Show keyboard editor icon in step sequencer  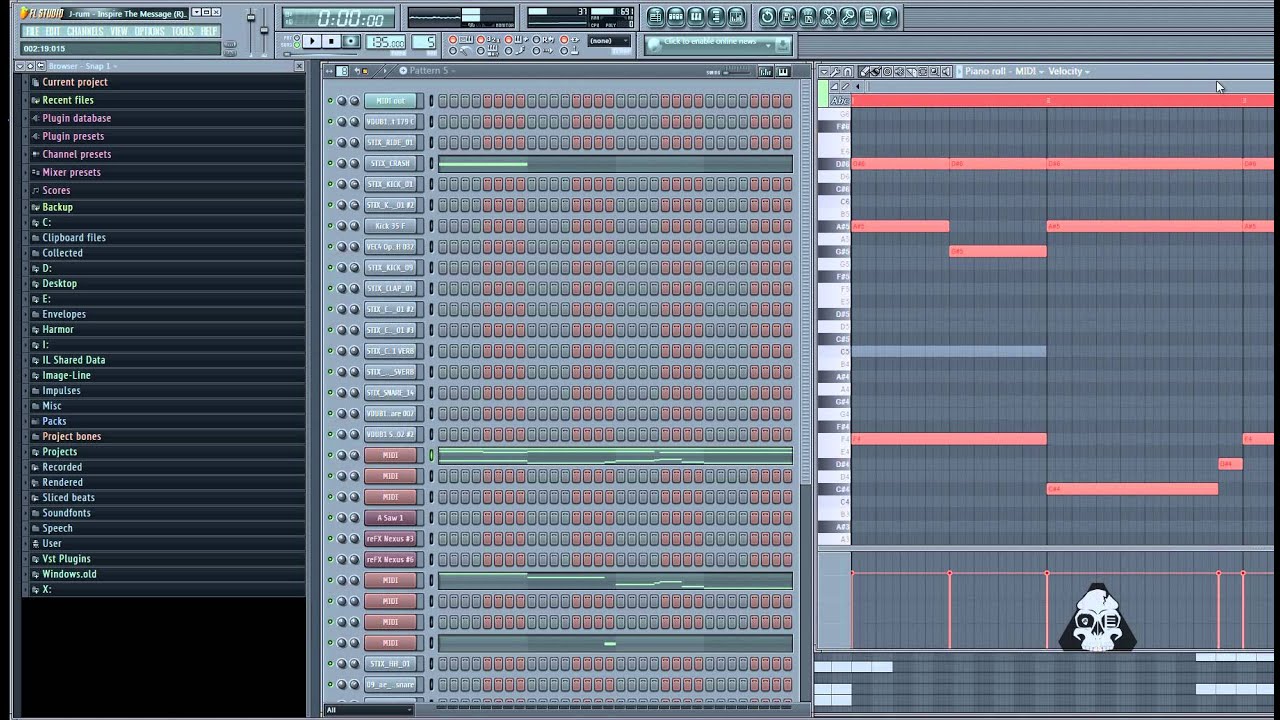(x=783, y=71)
